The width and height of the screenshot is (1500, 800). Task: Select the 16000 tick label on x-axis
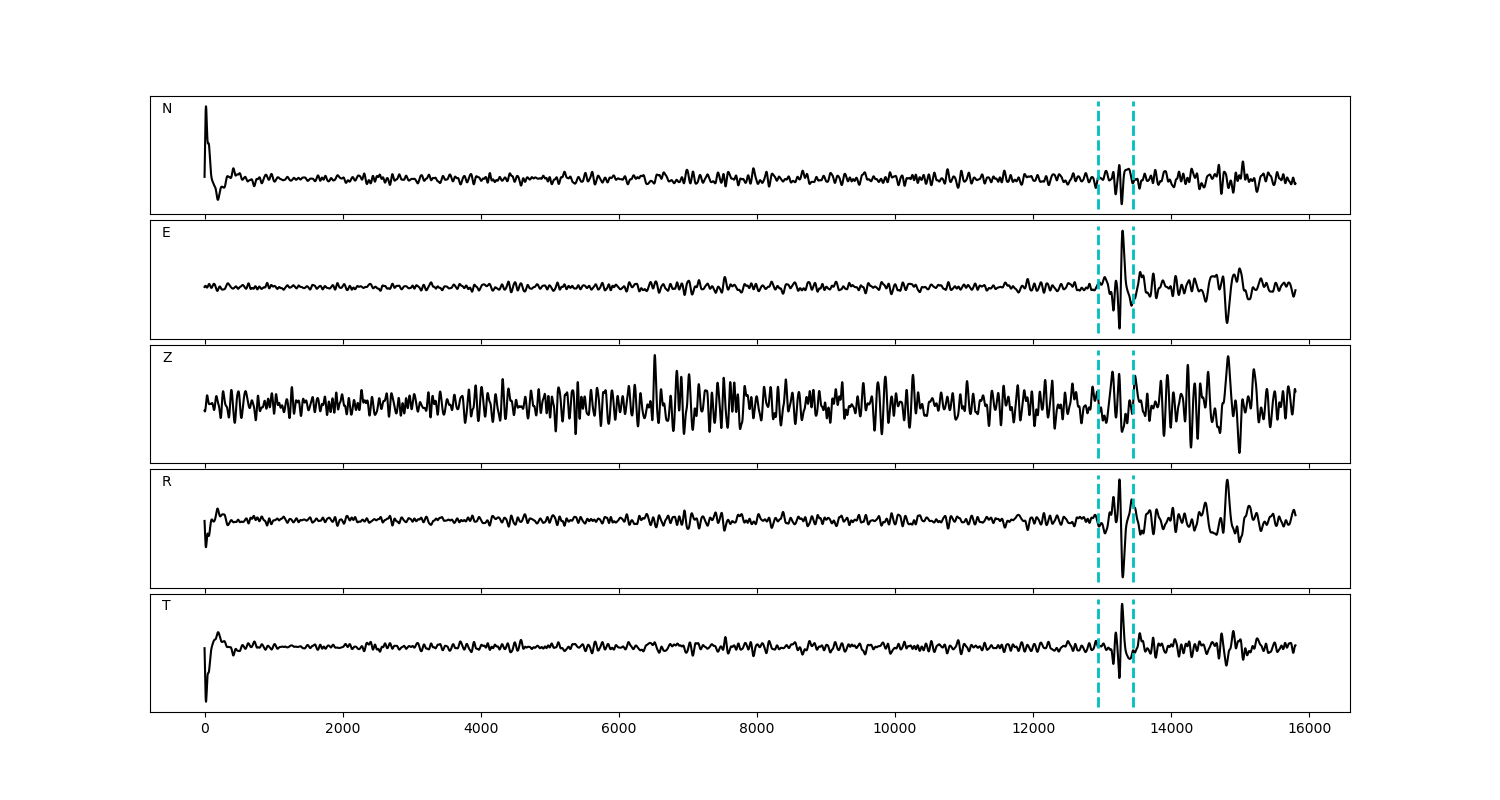click(x=1309, y=730)
